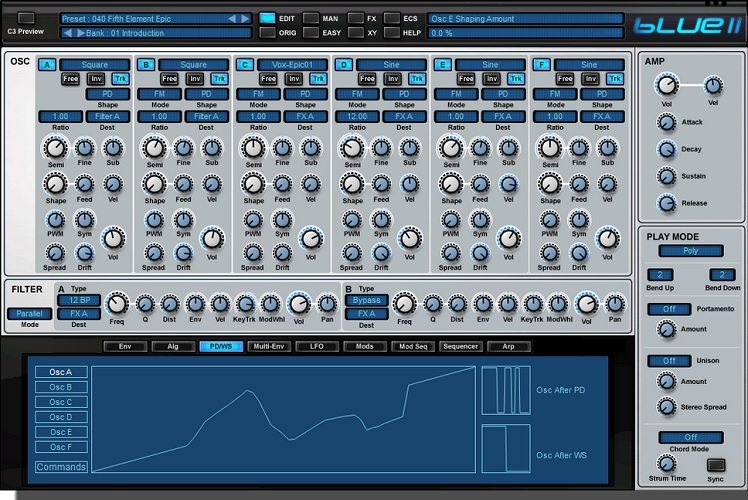Enable Free mode on oscillator B
This screenshot has width=748, height=500.
click(x=169, y=78)
